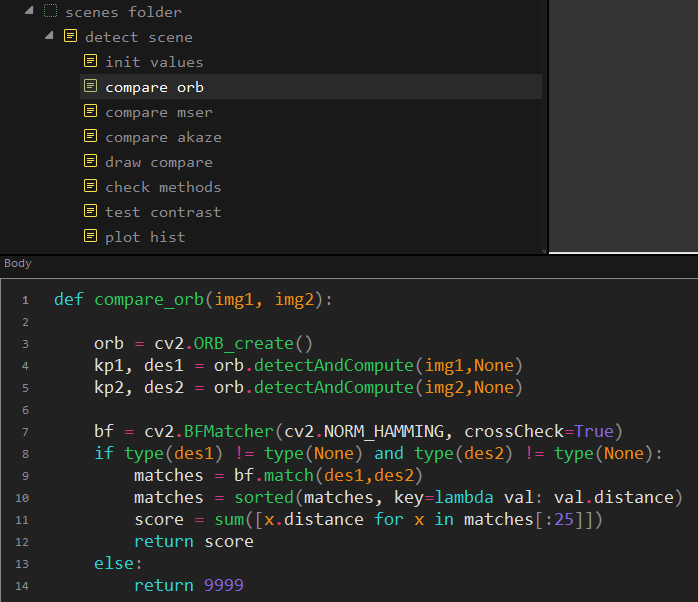Collapse the detect scene node

49,35
